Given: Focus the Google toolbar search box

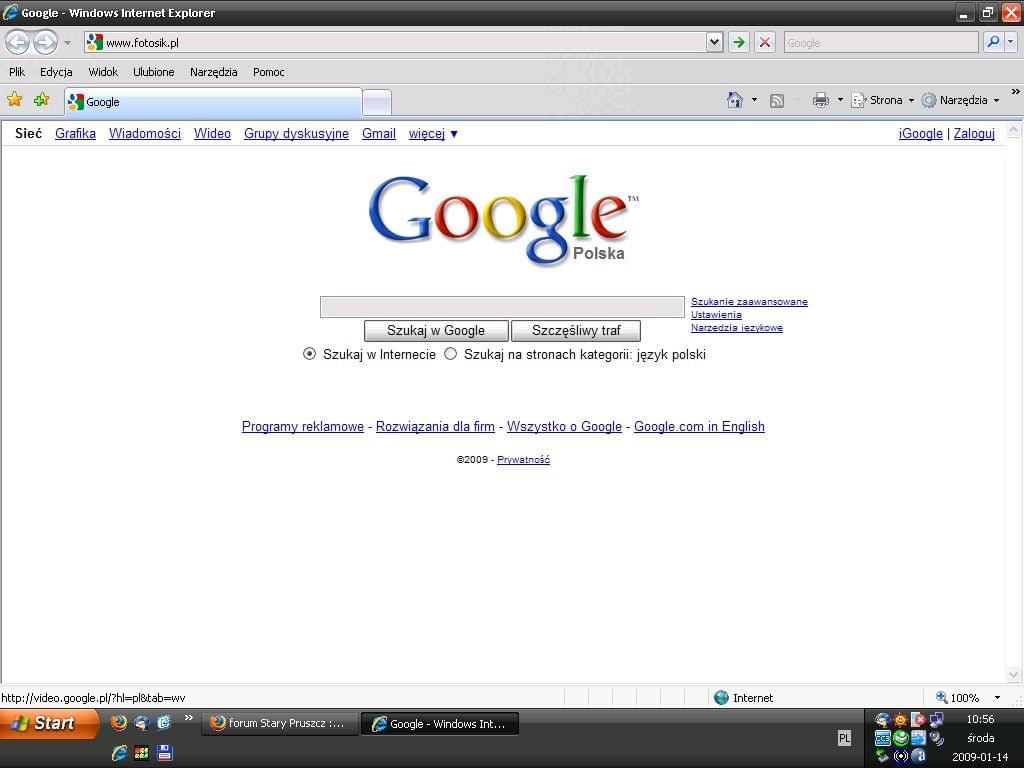Looking at the screenshot, I should [x=881, y=42].
